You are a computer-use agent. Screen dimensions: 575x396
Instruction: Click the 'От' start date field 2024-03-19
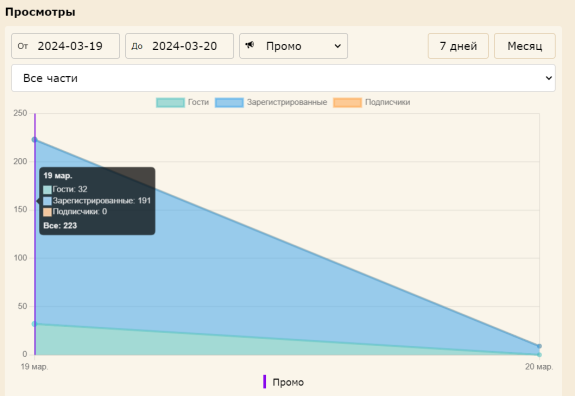65,46
